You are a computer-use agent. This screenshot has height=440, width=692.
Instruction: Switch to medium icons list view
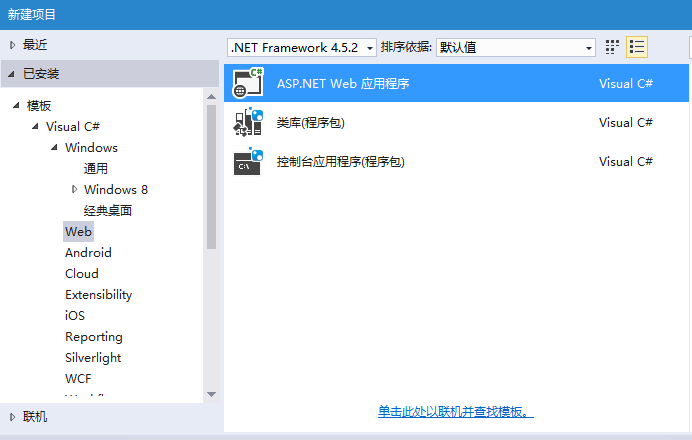(x=637, y=47)
